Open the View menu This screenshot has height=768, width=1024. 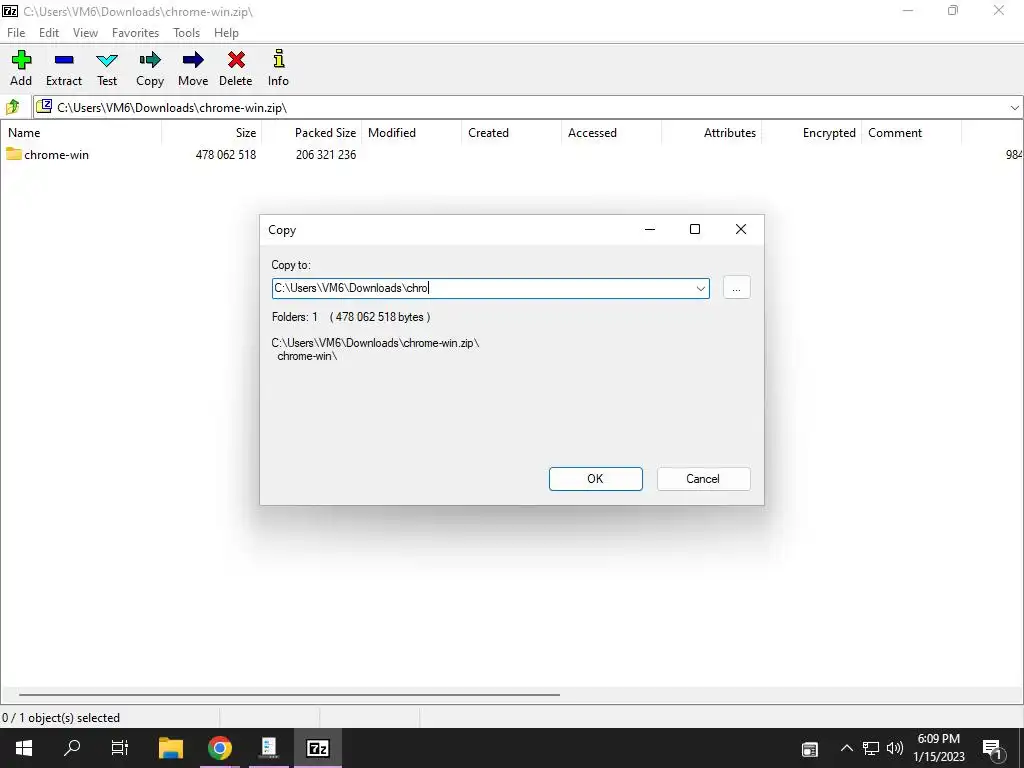click(x=85, y=33)
